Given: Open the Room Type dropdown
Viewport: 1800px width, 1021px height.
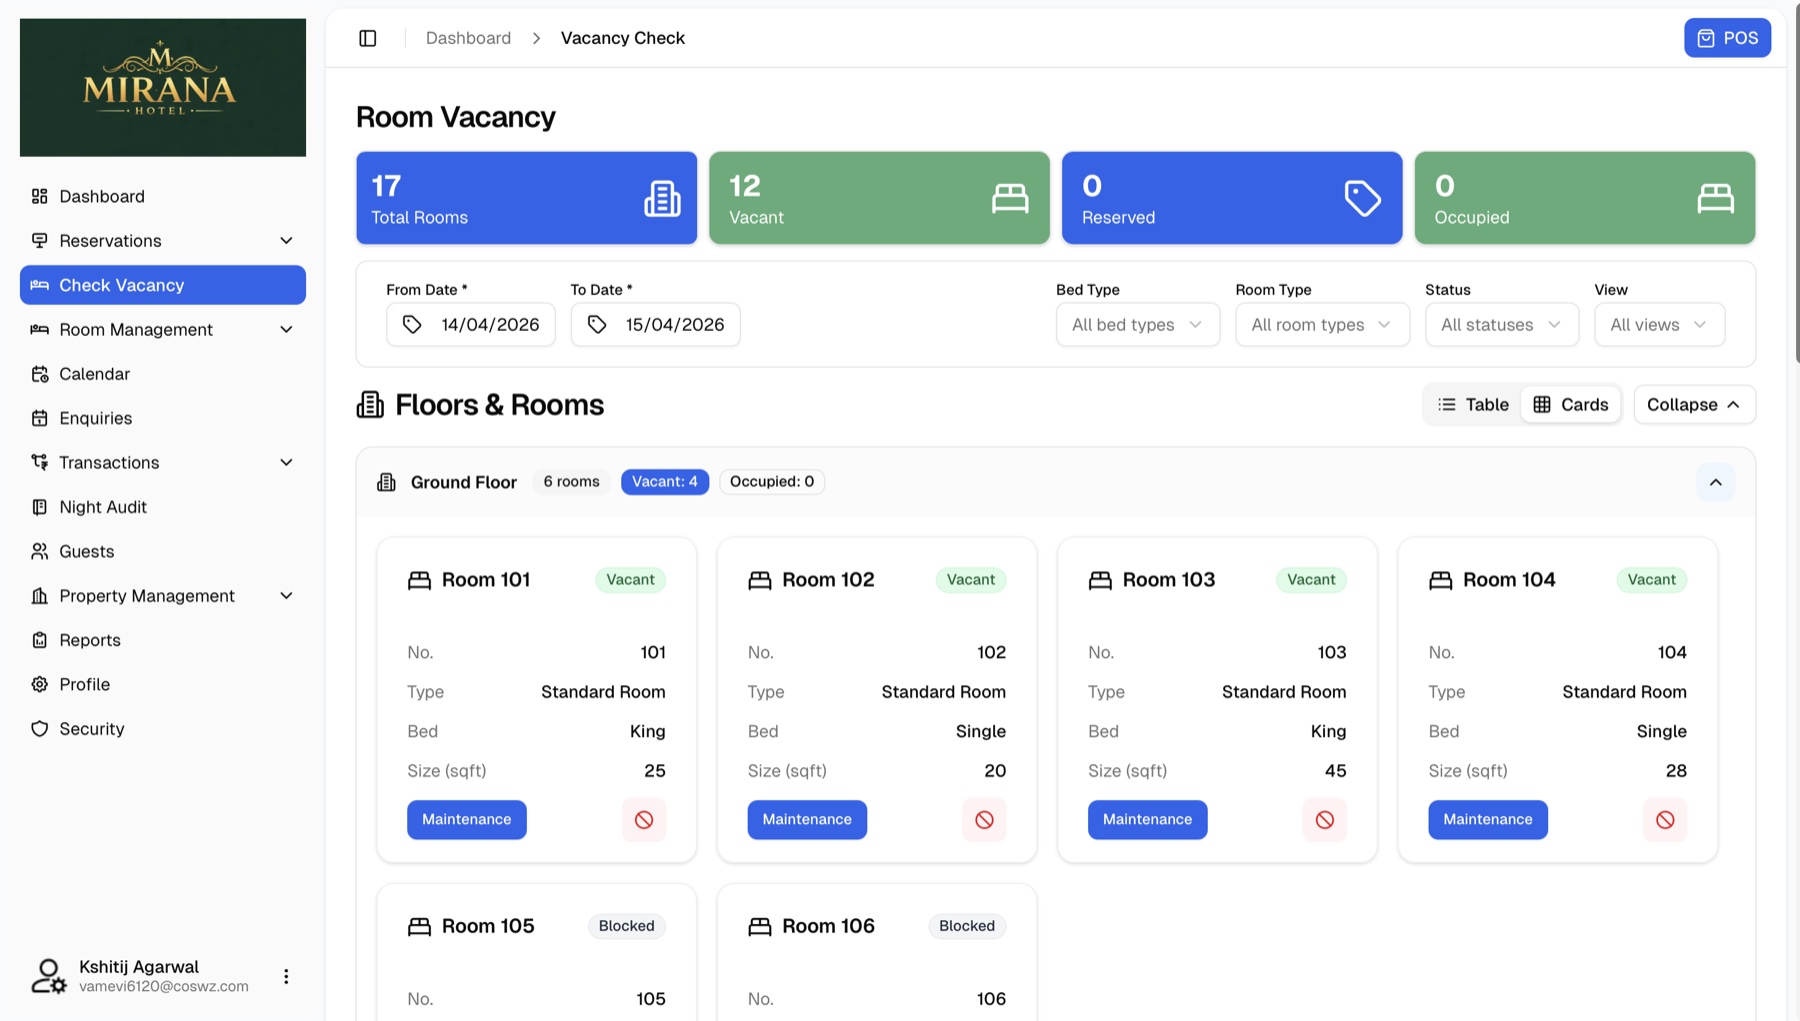Looking at the screenshot, I should click(1322, 325).
